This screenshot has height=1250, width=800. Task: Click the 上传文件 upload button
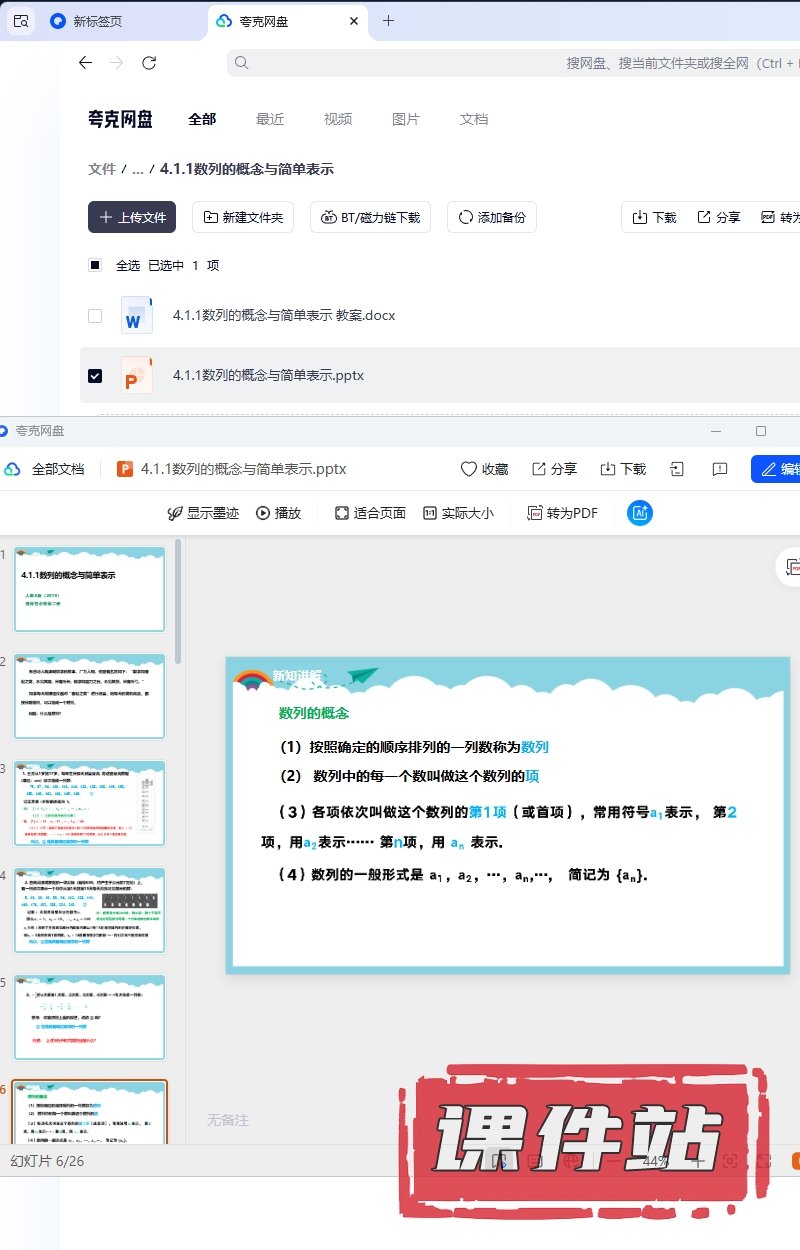[132, 217]
